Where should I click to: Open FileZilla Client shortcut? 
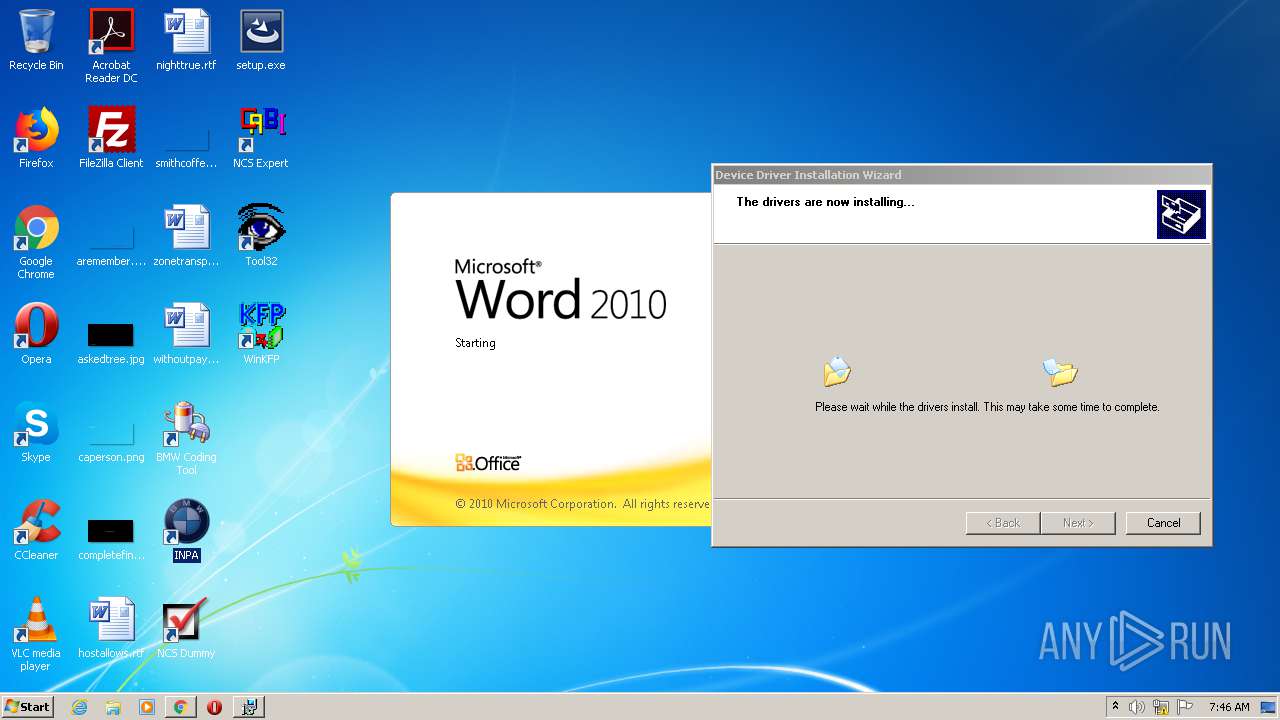pos(111,138)
